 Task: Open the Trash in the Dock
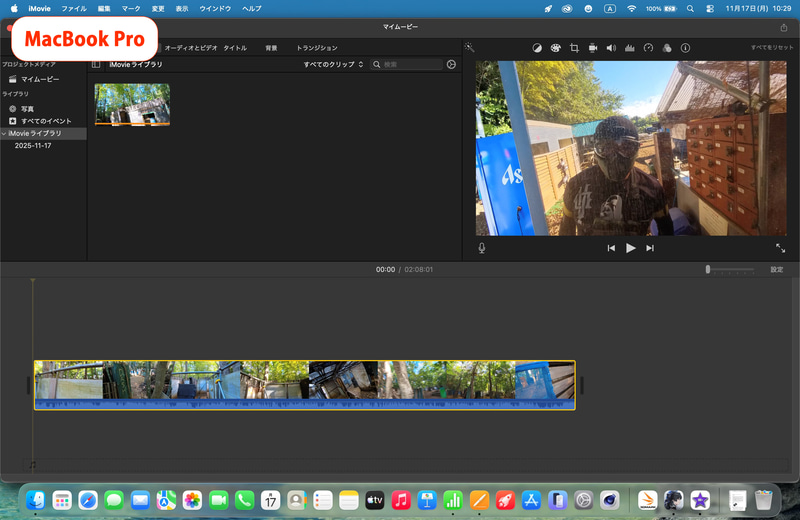click(x=763, y=500)
